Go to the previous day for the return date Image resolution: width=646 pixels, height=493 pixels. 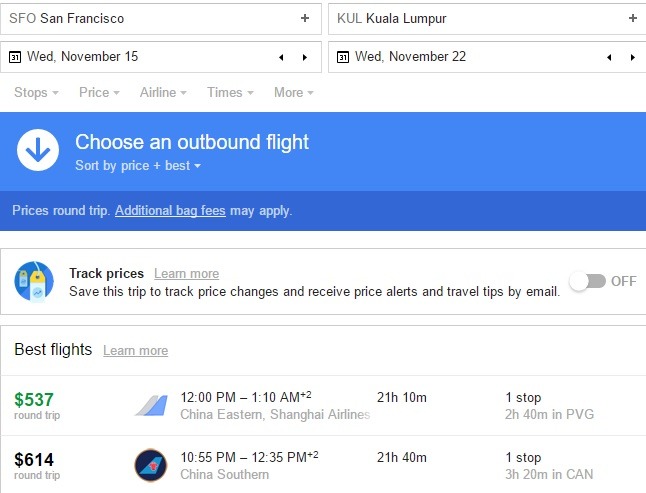tap(609, 57)
